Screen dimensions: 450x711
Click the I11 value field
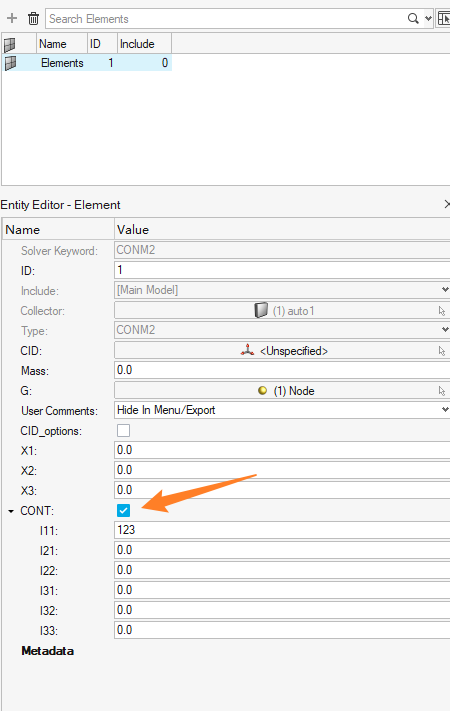point(282,530)
